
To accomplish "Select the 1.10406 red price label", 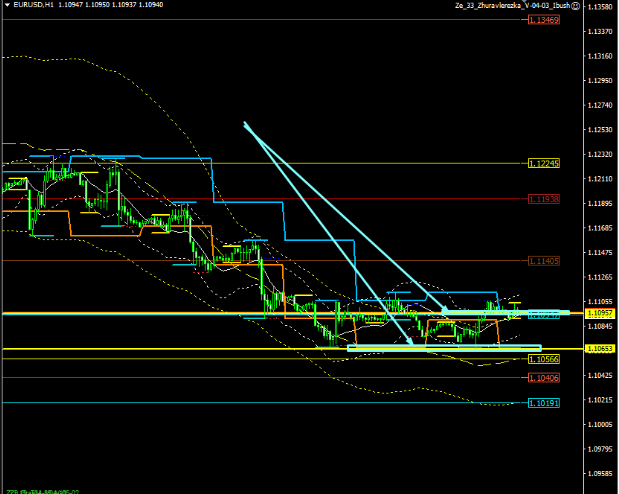I will pos(543,377).
